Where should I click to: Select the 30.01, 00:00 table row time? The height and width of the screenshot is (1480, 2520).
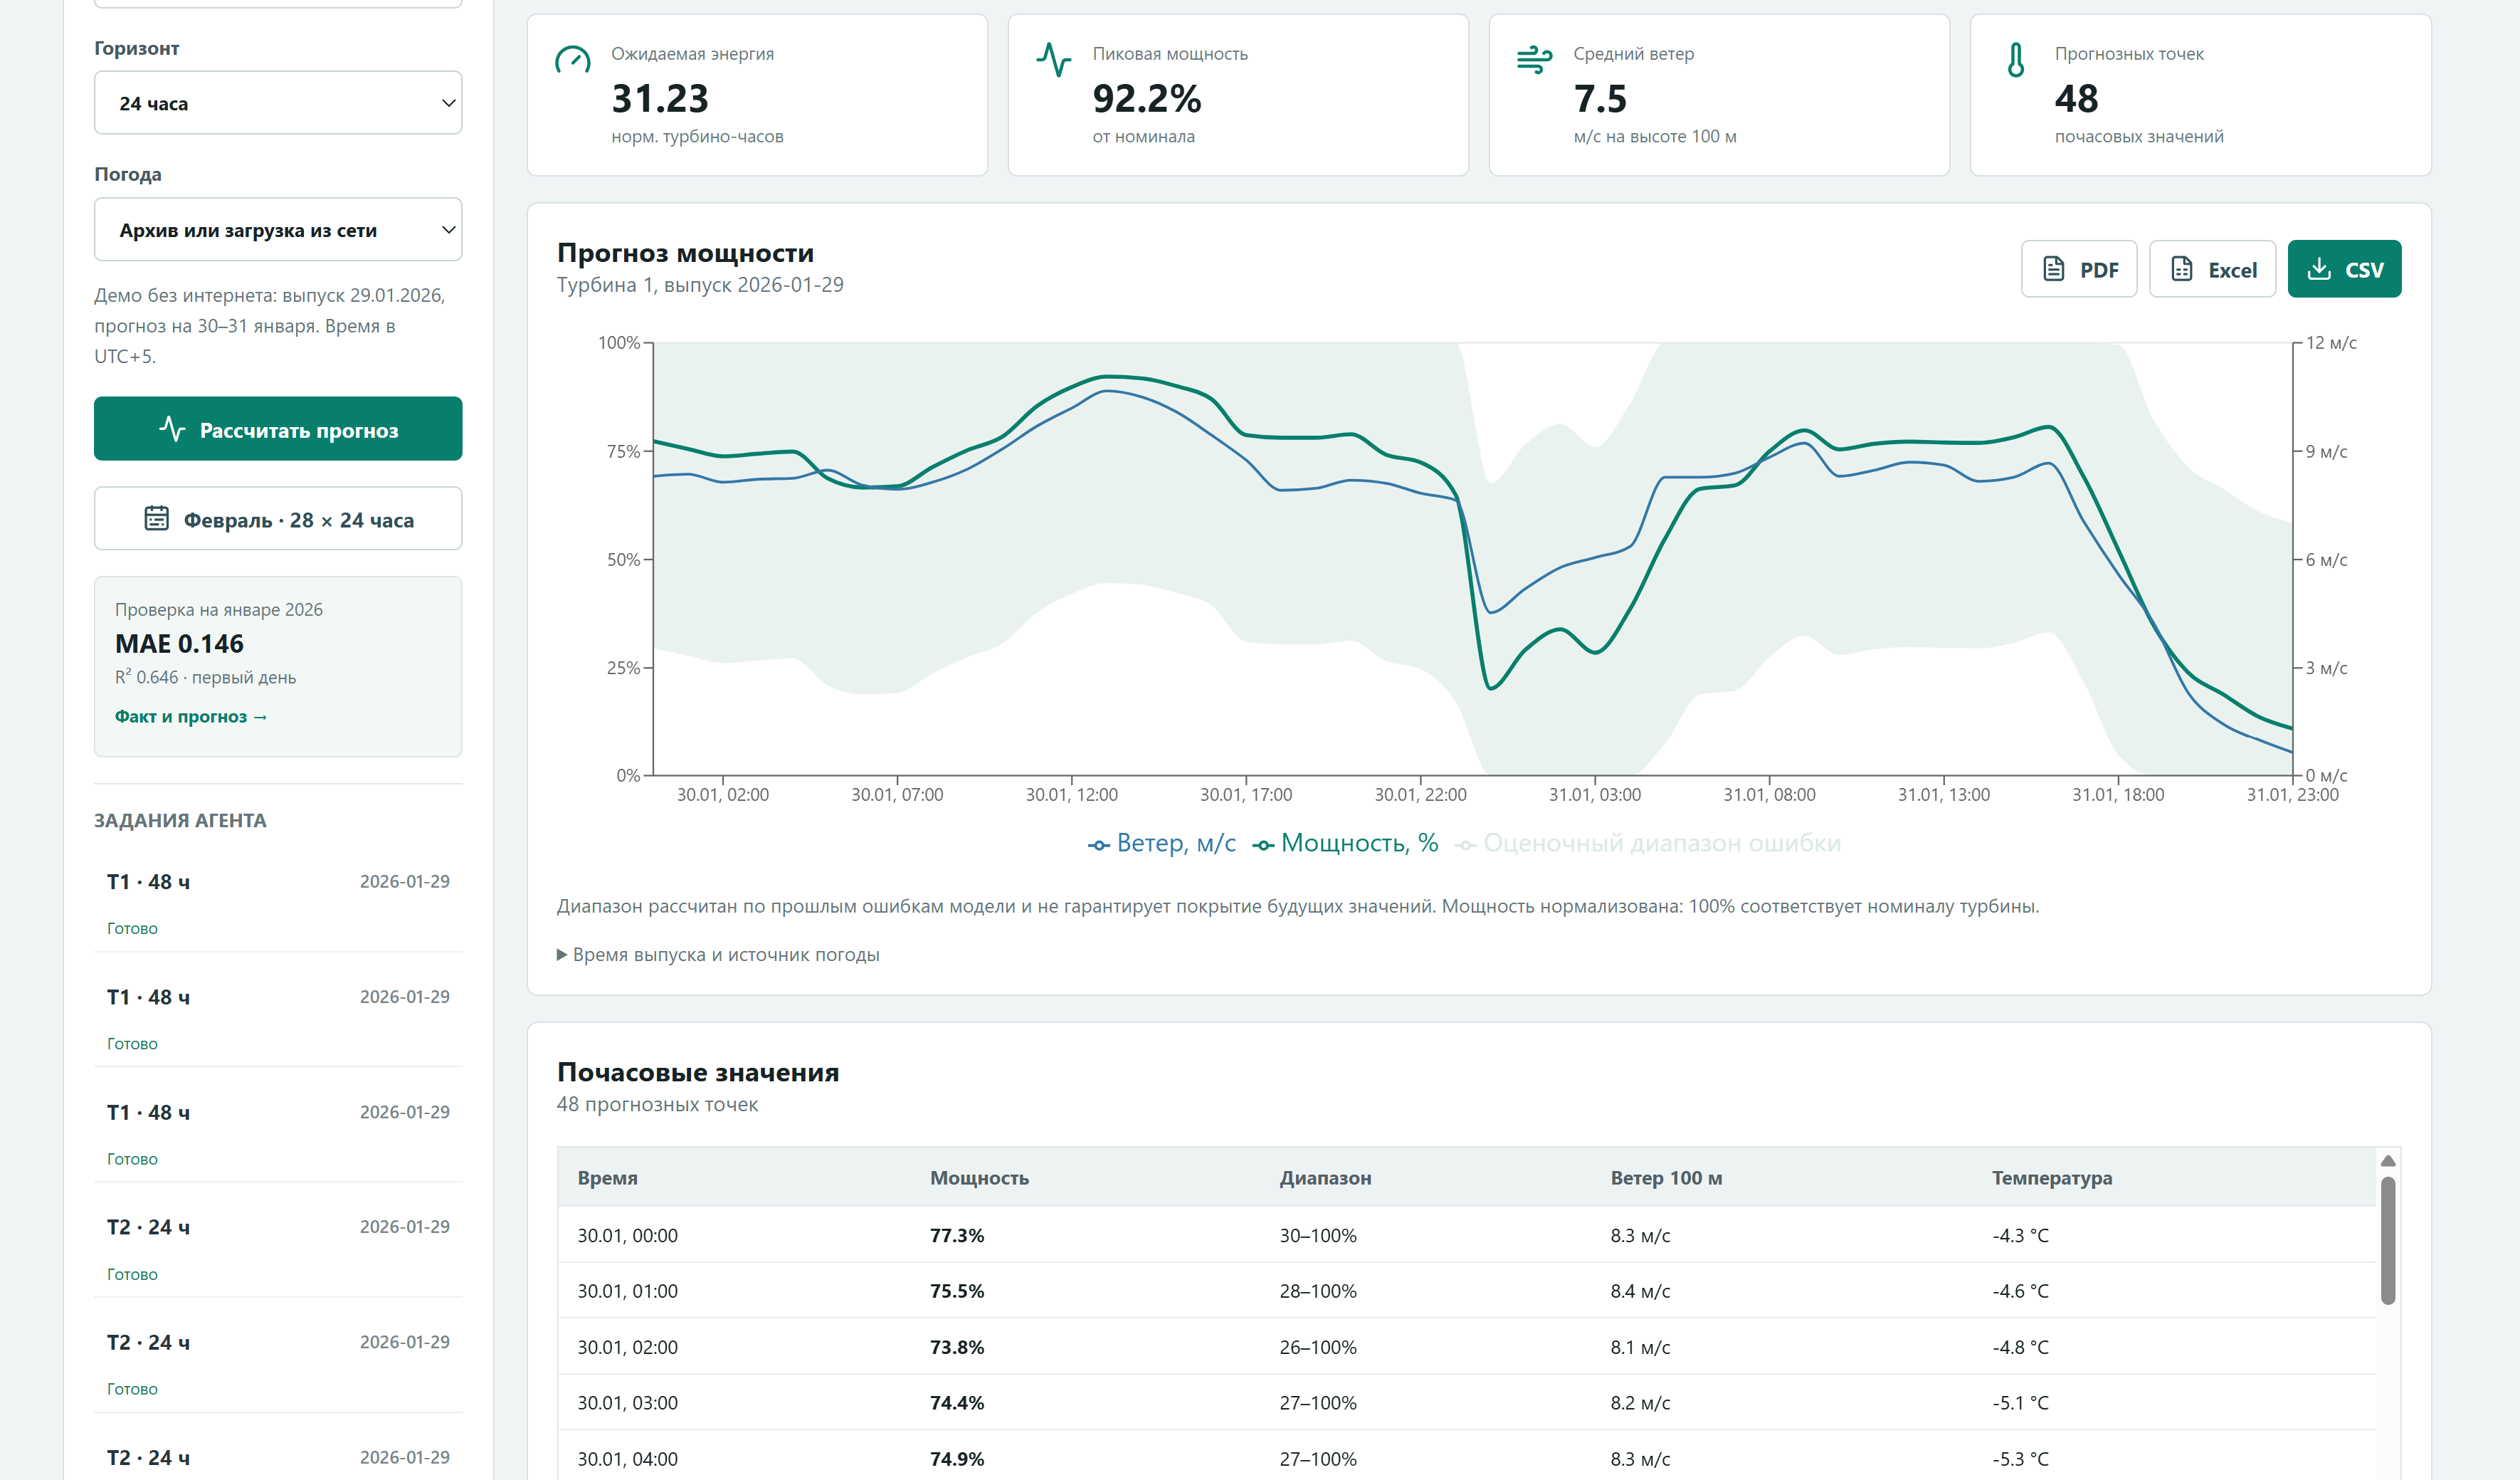coord(628,1235)
